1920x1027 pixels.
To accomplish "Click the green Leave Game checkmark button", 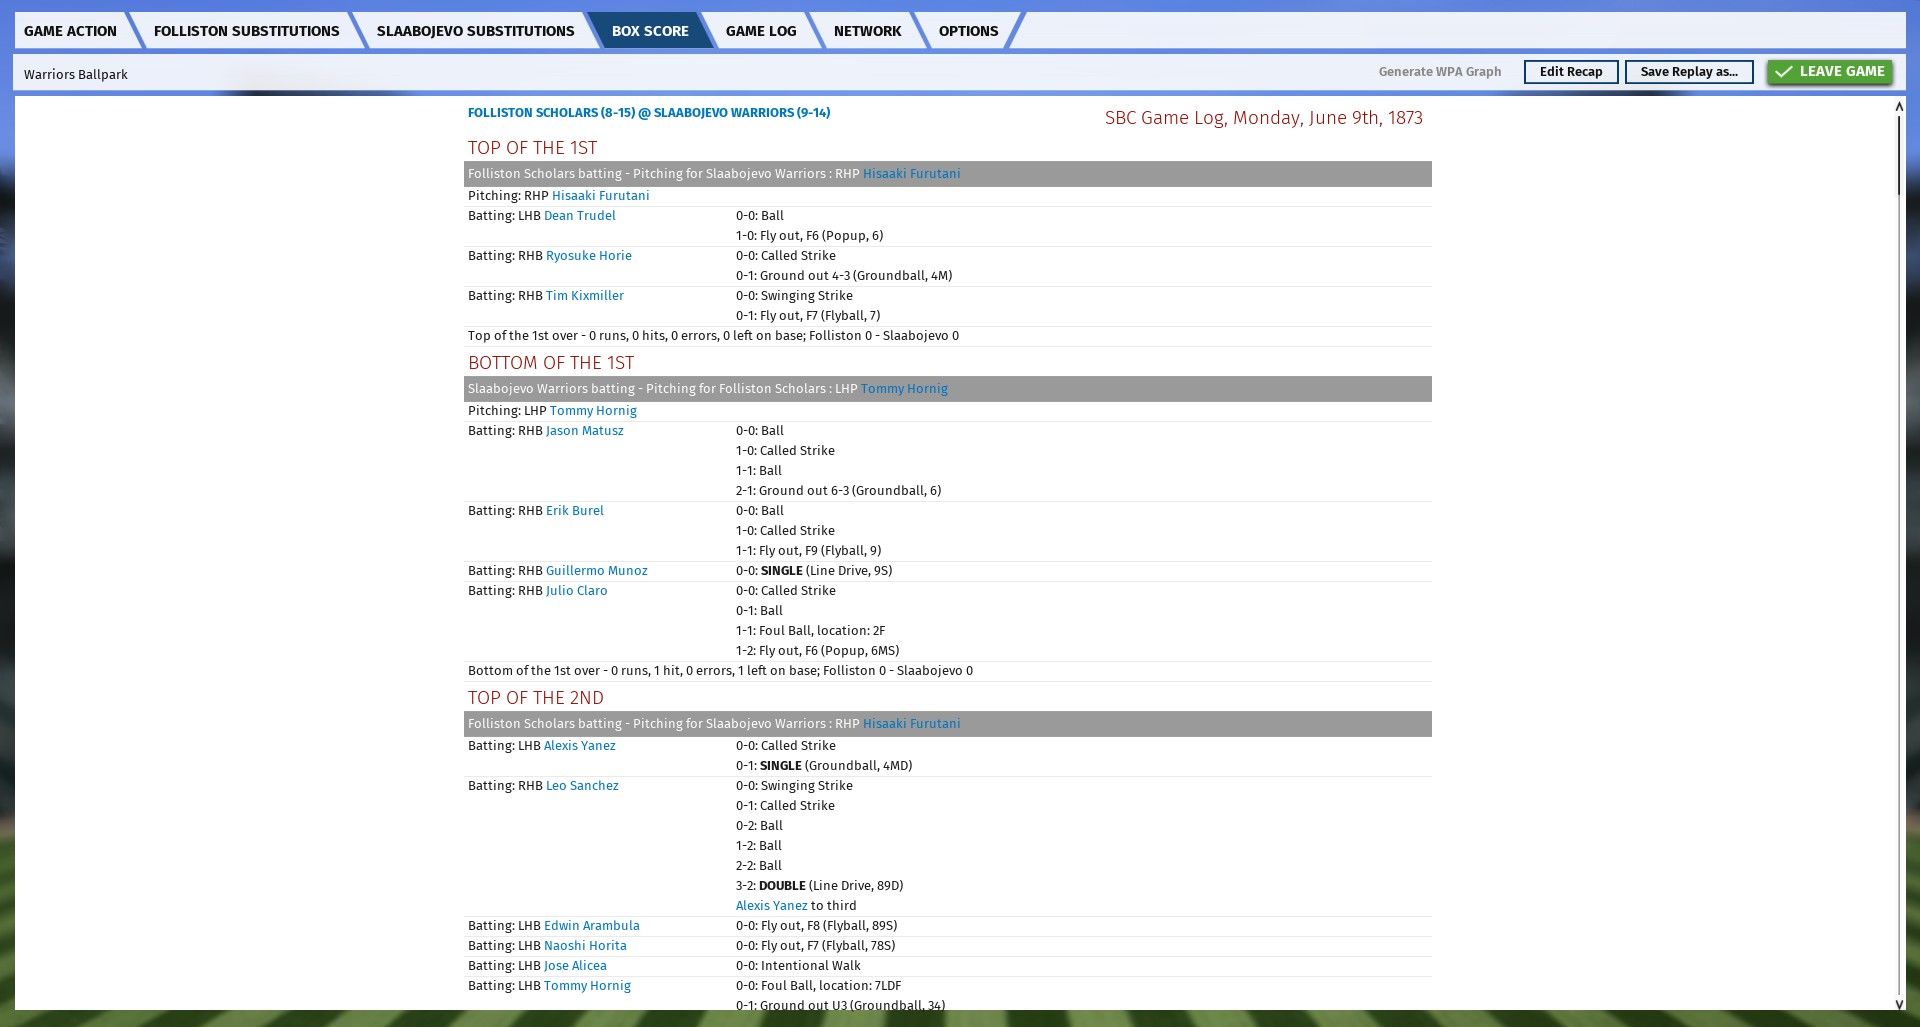I will [1829, 72].
